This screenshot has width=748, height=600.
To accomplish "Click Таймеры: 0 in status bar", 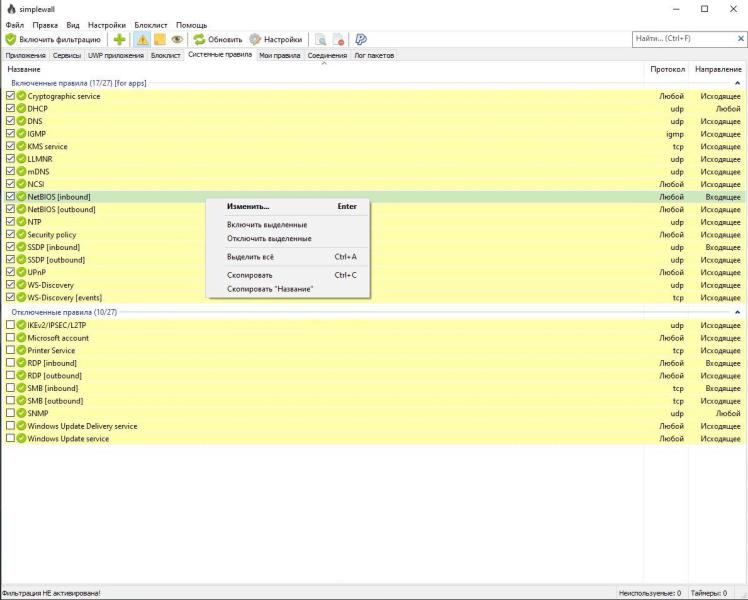I will click(x=708, y=593).
